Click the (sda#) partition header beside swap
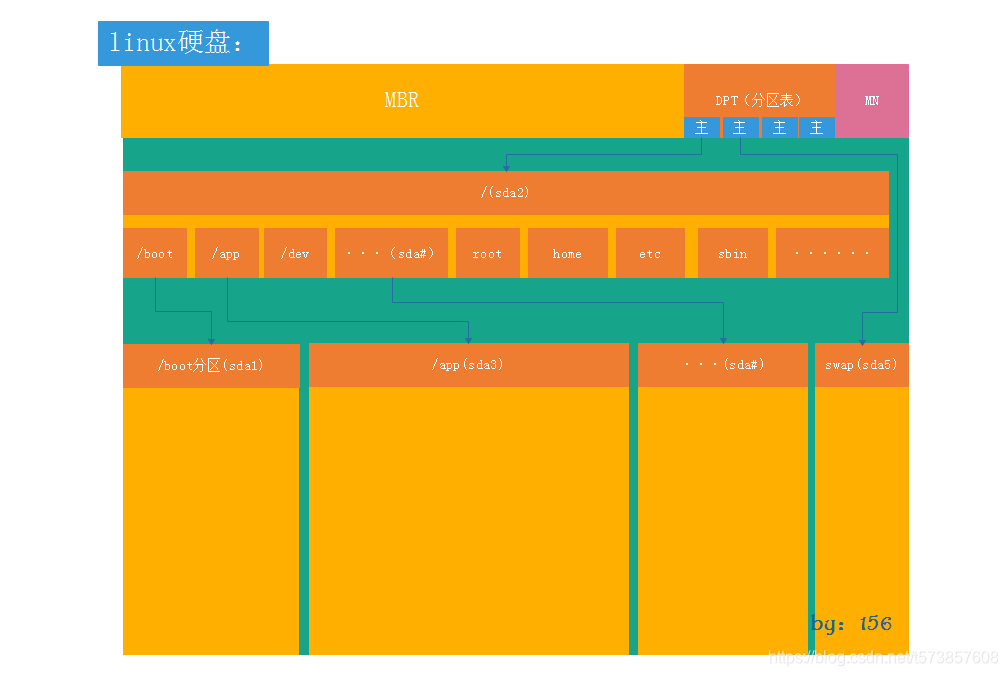 (x=723, y=364)
